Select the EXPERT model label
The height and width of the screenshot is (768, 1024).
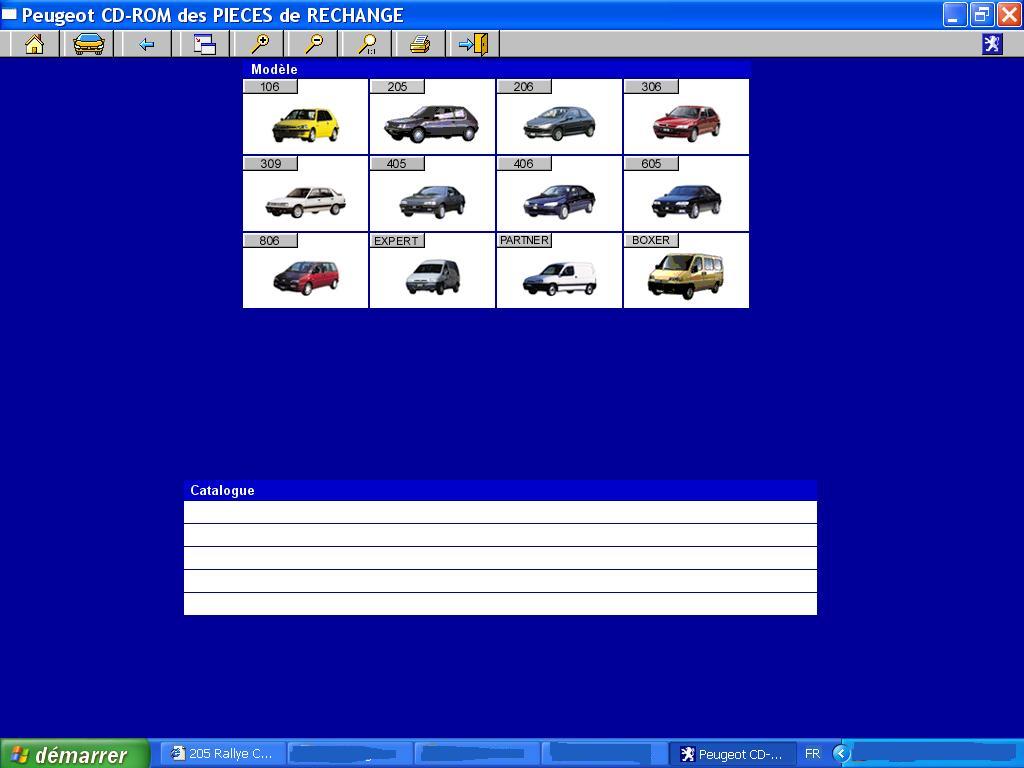[397, 240]
